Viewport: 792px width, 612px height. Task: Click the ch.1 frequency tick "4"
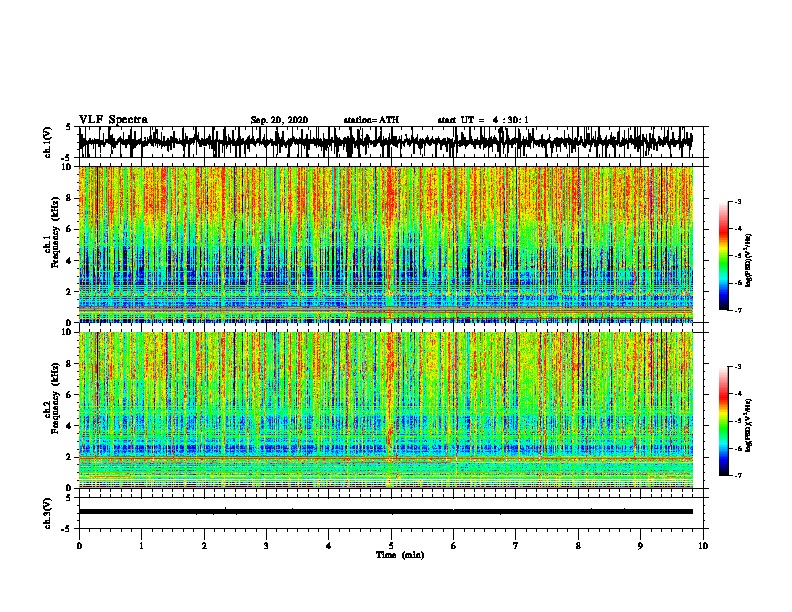[69, 261]
